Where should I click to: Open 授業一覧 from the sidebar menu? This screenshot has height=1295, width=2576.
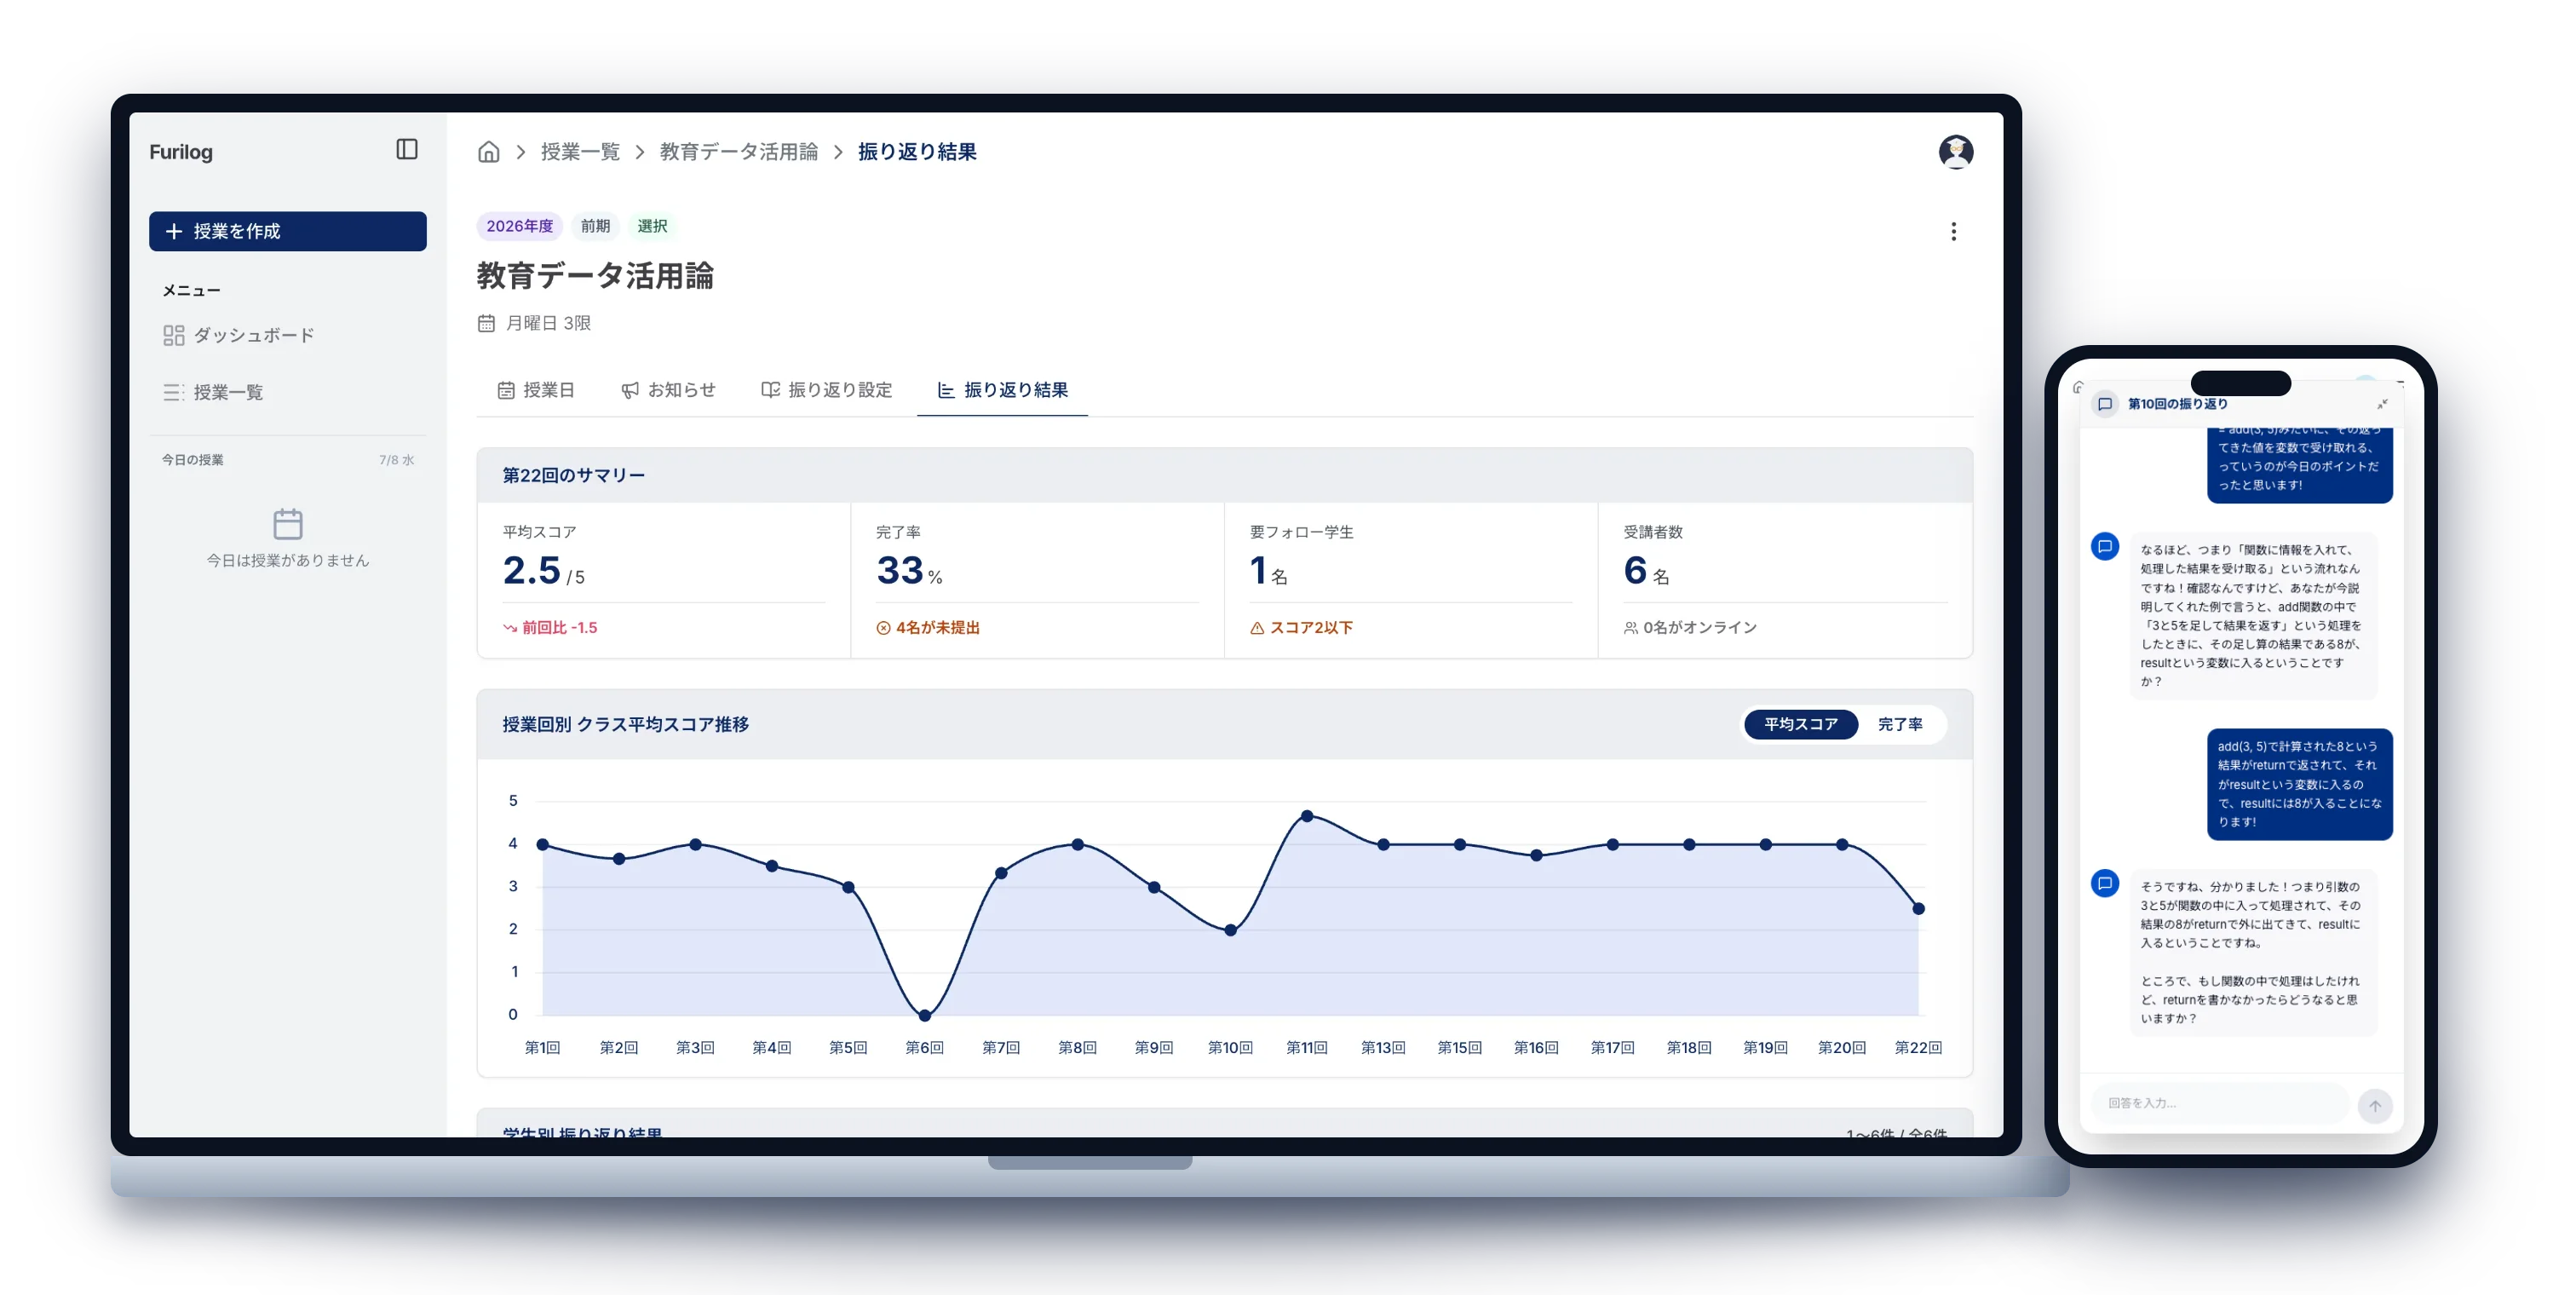point(288,393)
